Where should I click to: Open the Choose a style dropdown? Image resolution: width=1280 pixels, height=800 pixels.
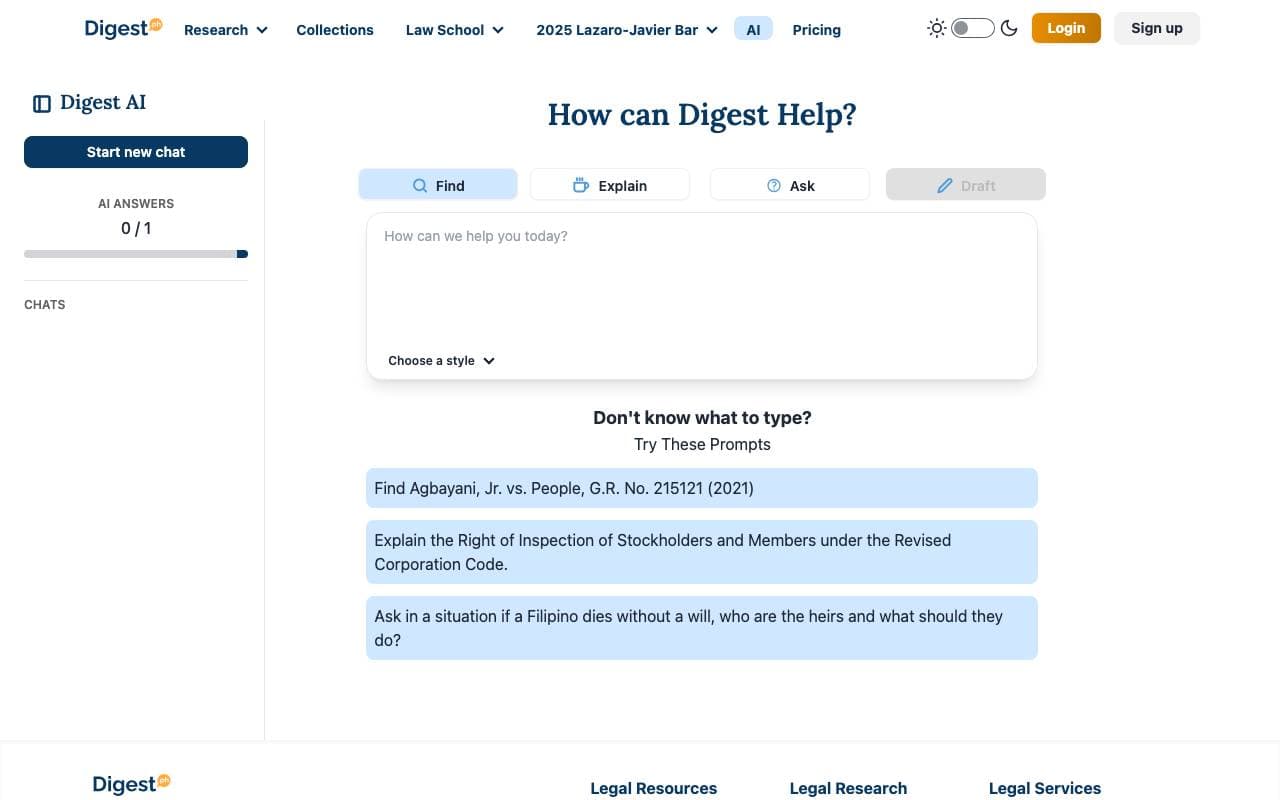(442, 361)
